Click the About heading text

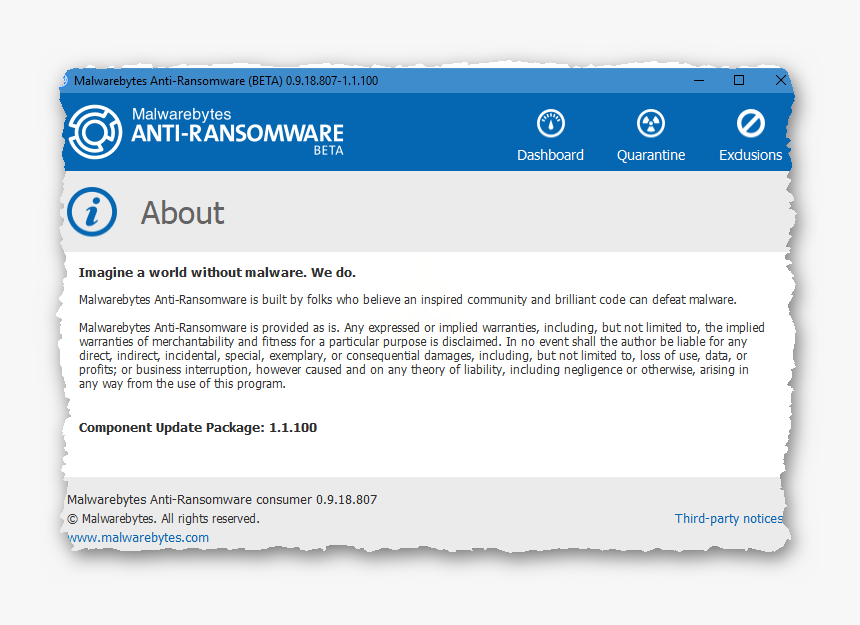pyautogui.click(x=182, y=212)
